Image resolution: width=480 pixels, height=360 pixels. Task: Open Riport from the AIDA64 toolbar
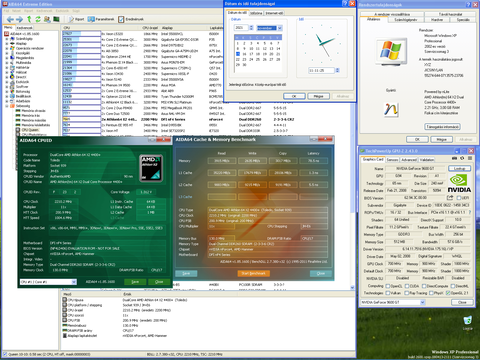point(77,19)
